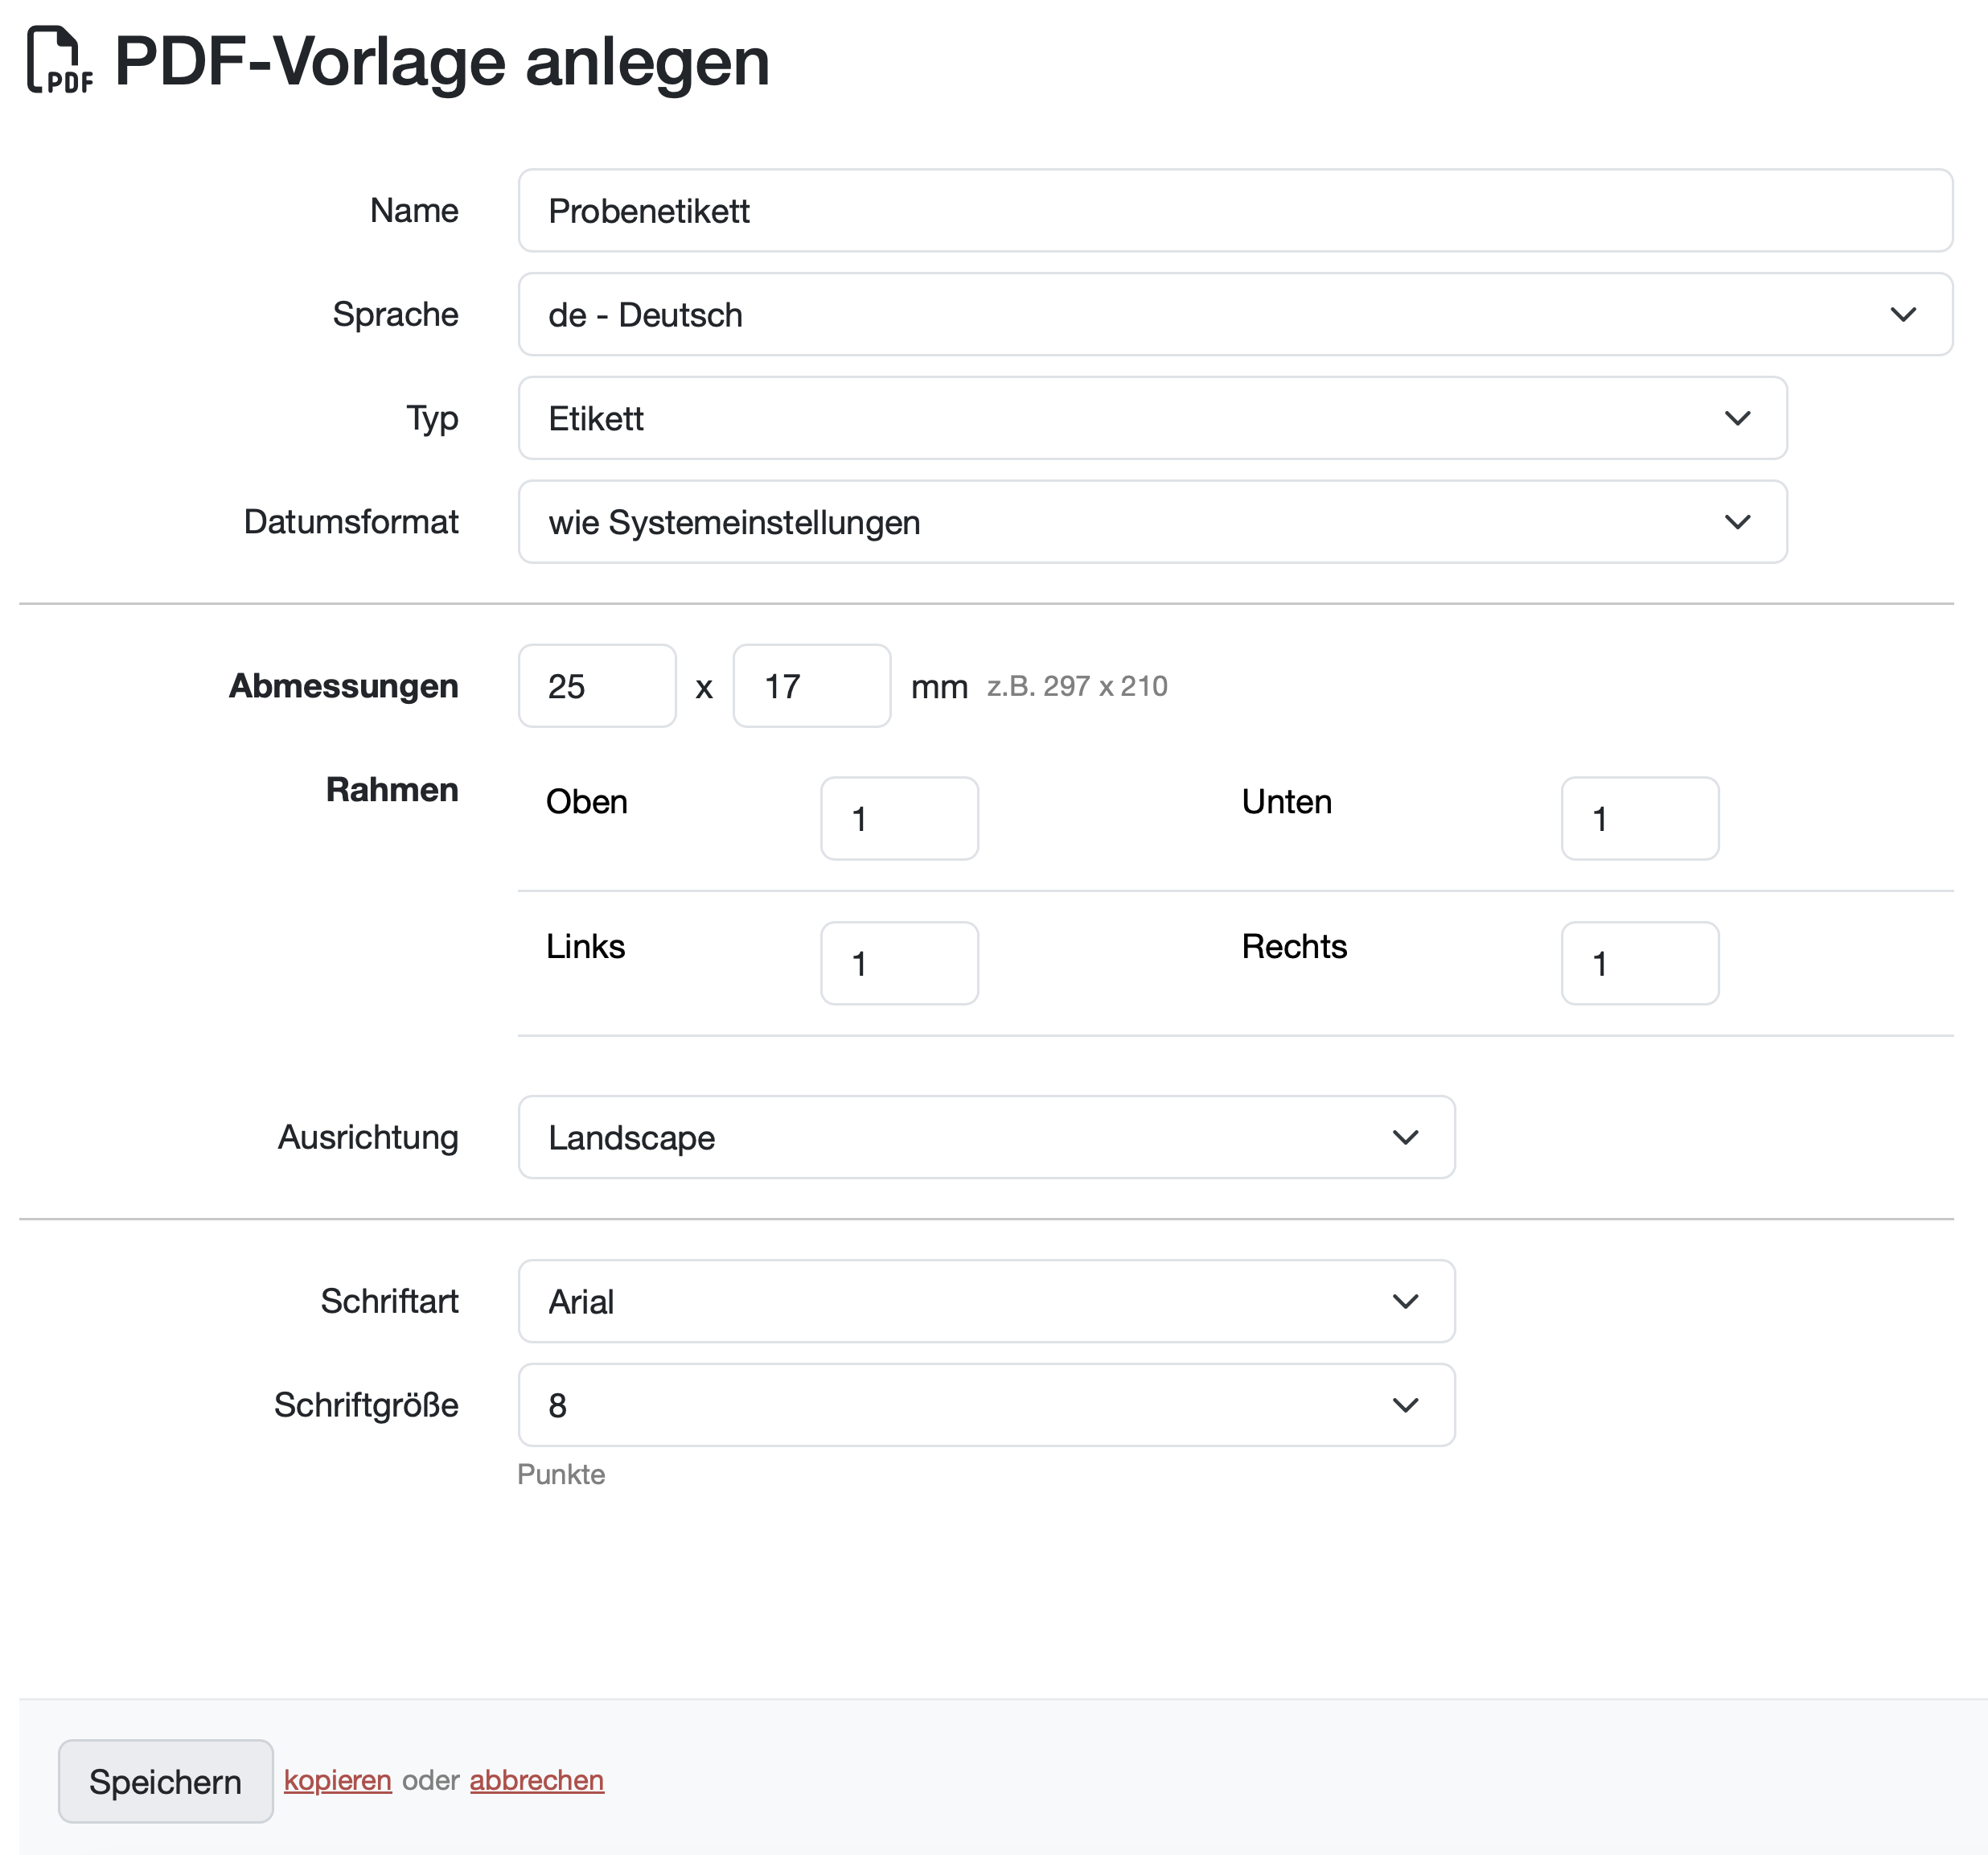The image size is (1988, 1855).
Task: Click the height field containing 17
Action: (811, 686)
